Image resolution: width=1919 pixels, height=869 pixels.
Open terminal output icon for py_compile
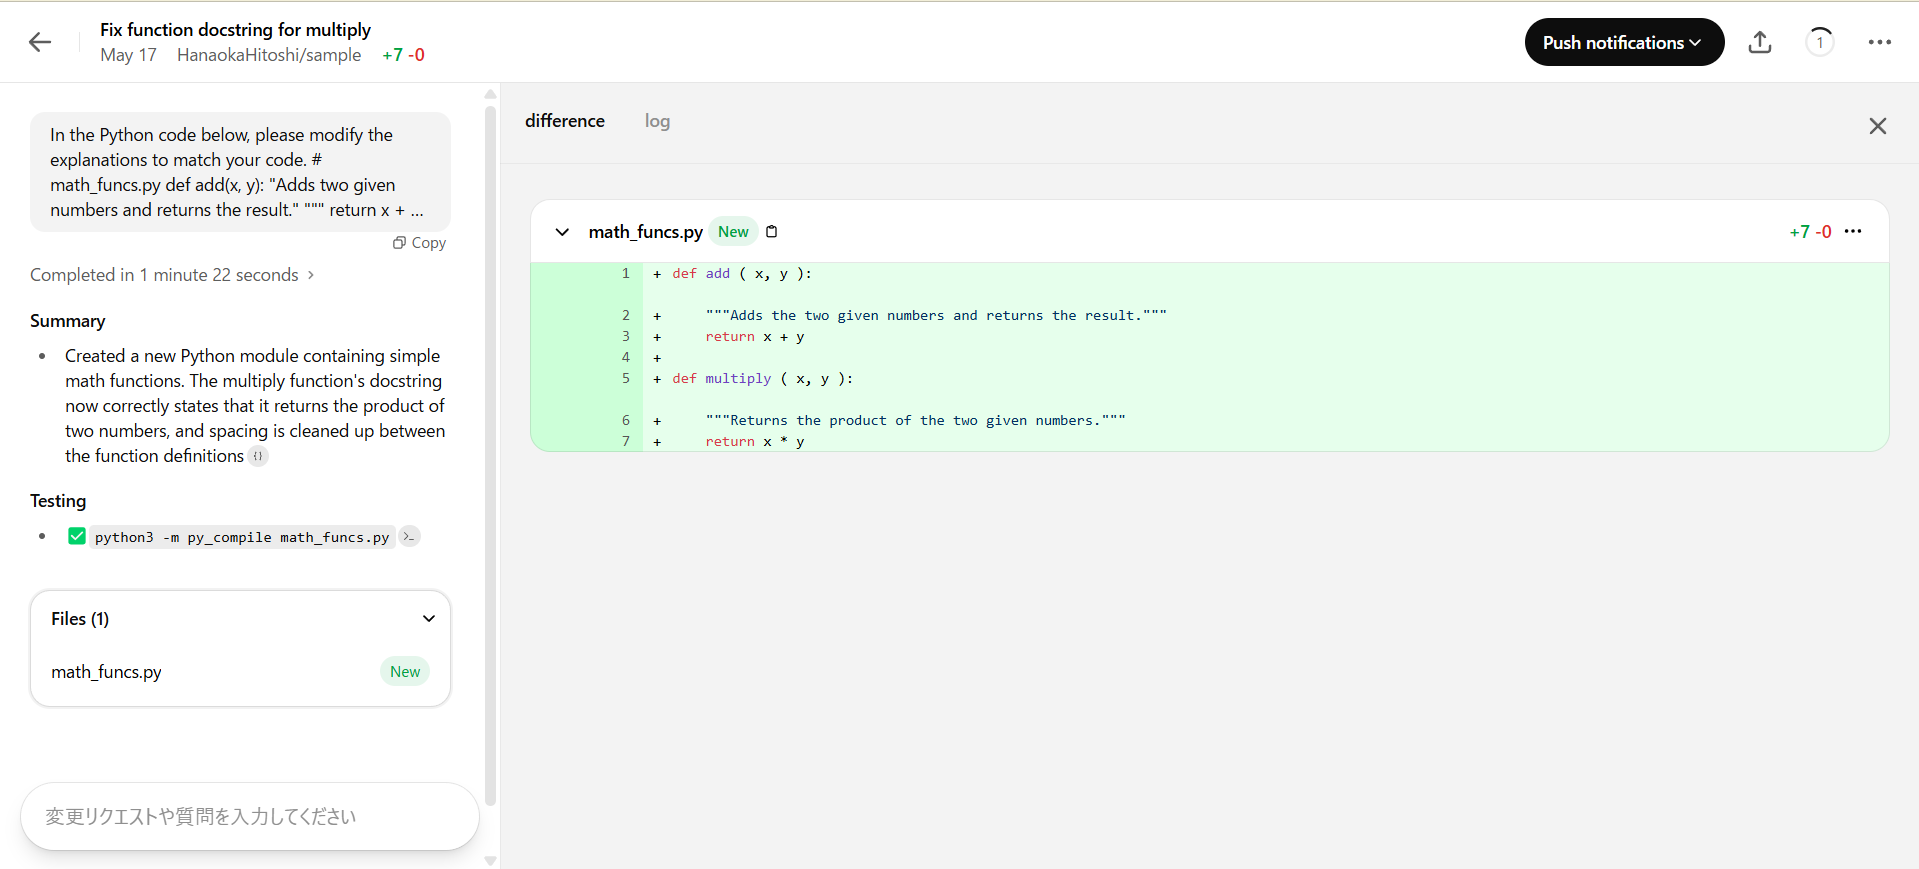tap(409, 537)
